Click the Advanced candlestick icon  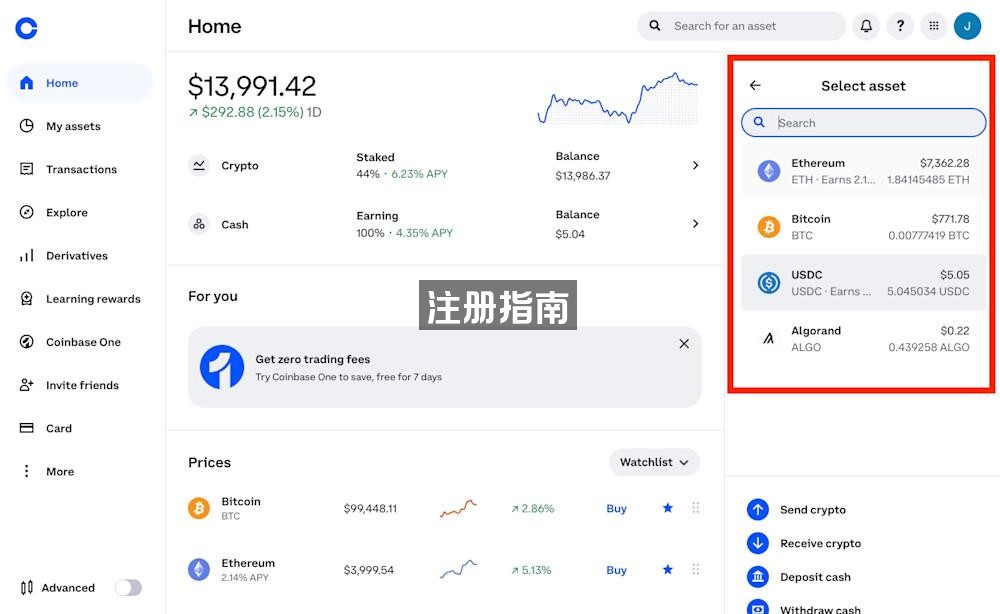click(26, 587)
